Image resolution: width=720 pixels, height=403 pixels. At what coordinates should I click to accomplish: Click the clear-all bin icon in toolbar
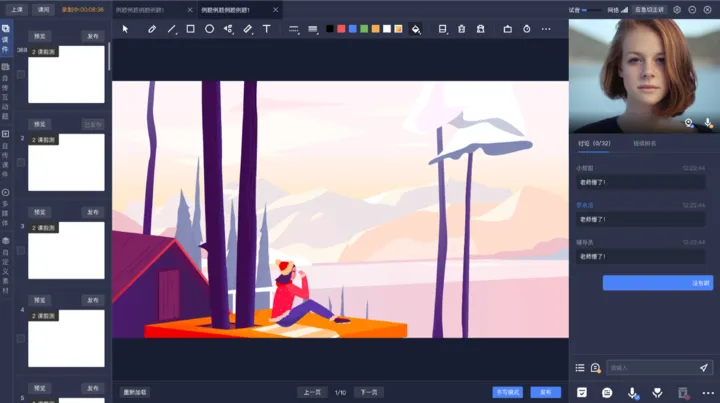point(480,29)
